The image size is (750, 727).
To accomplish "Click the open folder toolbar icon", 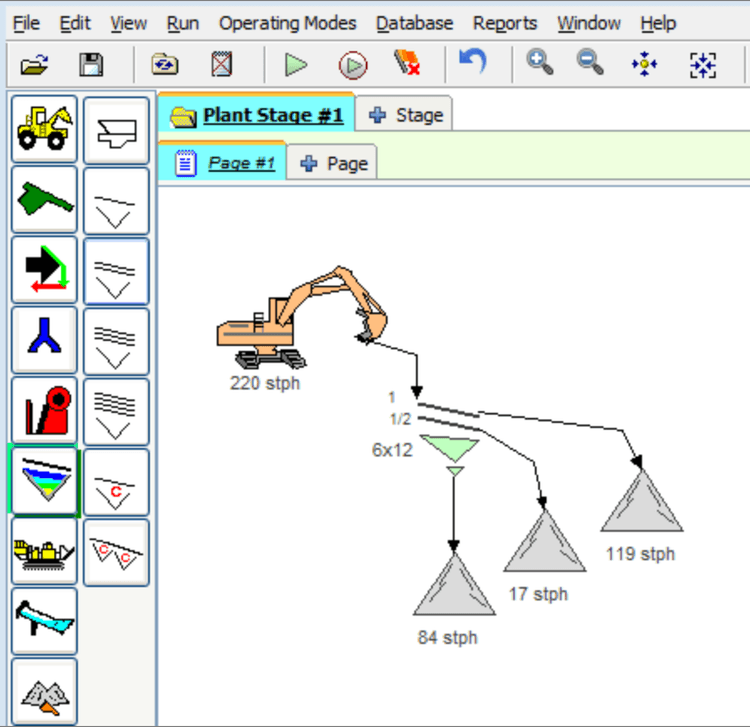I will click(x=35, y=66).
